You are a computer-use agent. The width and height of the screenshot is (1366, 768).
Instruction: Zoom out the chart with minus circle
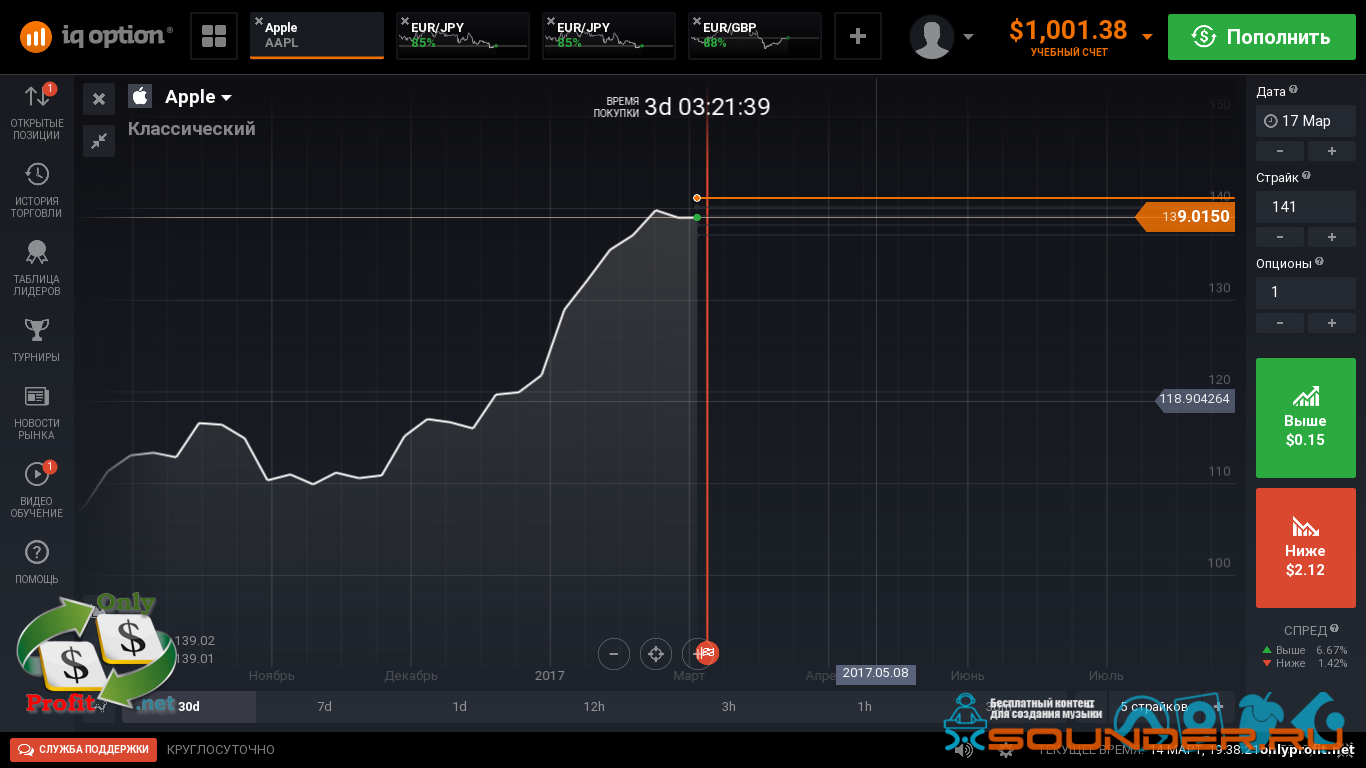point(613,654)
